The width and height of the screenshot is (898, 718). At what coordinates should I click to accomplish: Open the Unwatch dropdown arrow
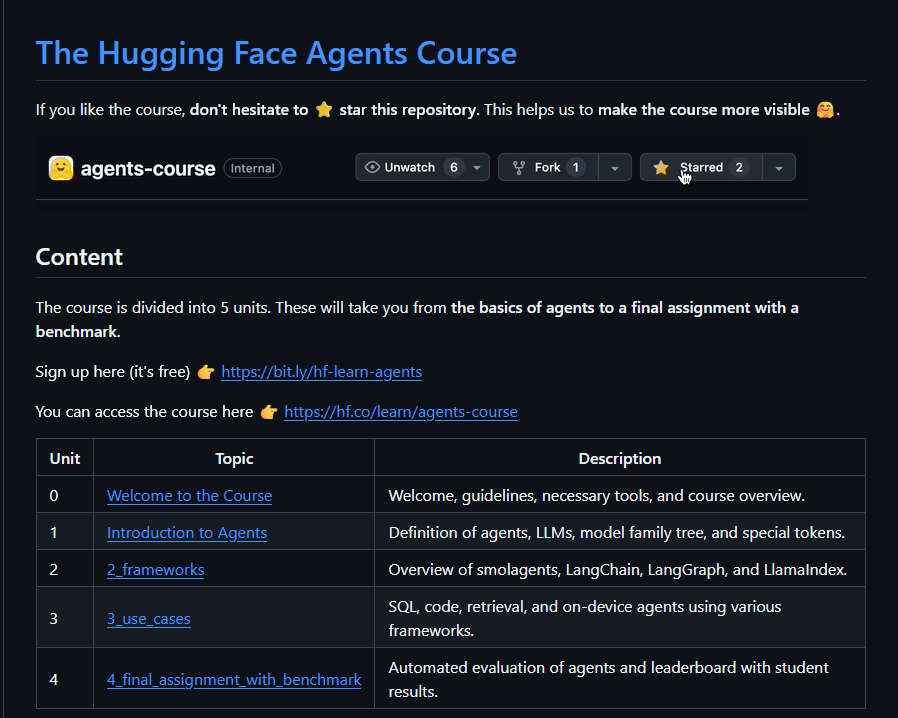click(476, 168)
